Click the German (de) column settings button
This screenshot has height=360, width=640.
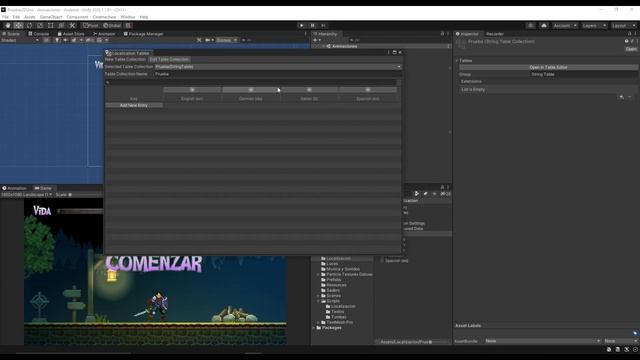[251, 90]
